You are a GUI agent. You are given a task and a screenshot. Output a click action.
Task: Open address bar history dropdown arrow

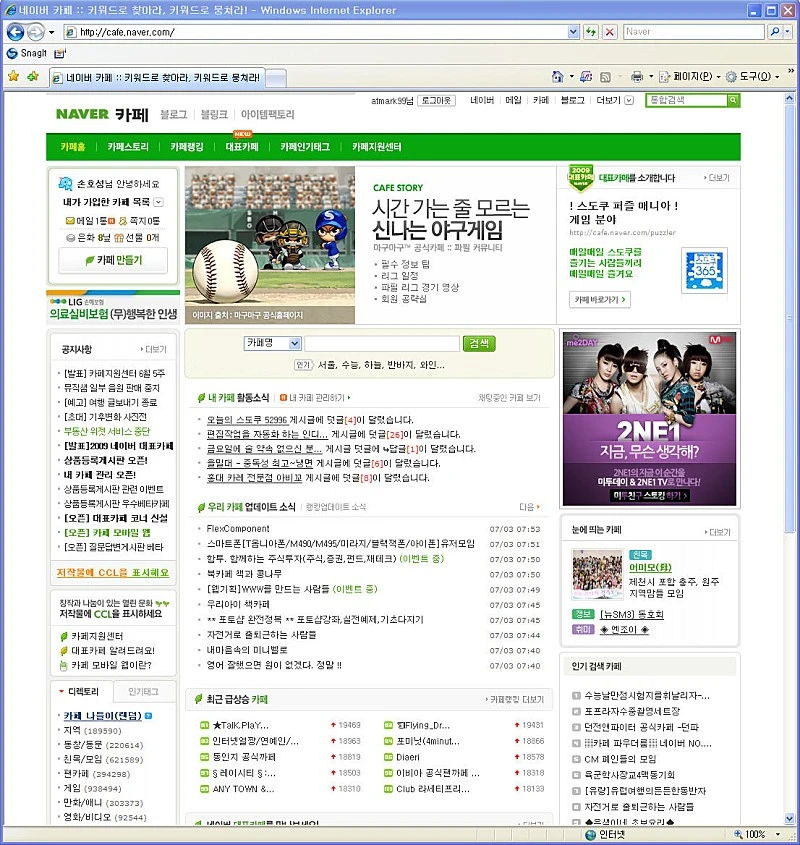click(573, 32)
